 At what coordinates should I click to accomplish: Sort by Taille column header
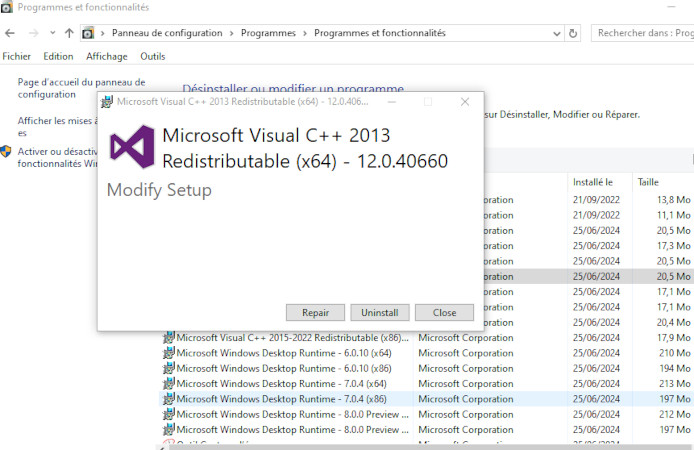click(x=648, y=182)
